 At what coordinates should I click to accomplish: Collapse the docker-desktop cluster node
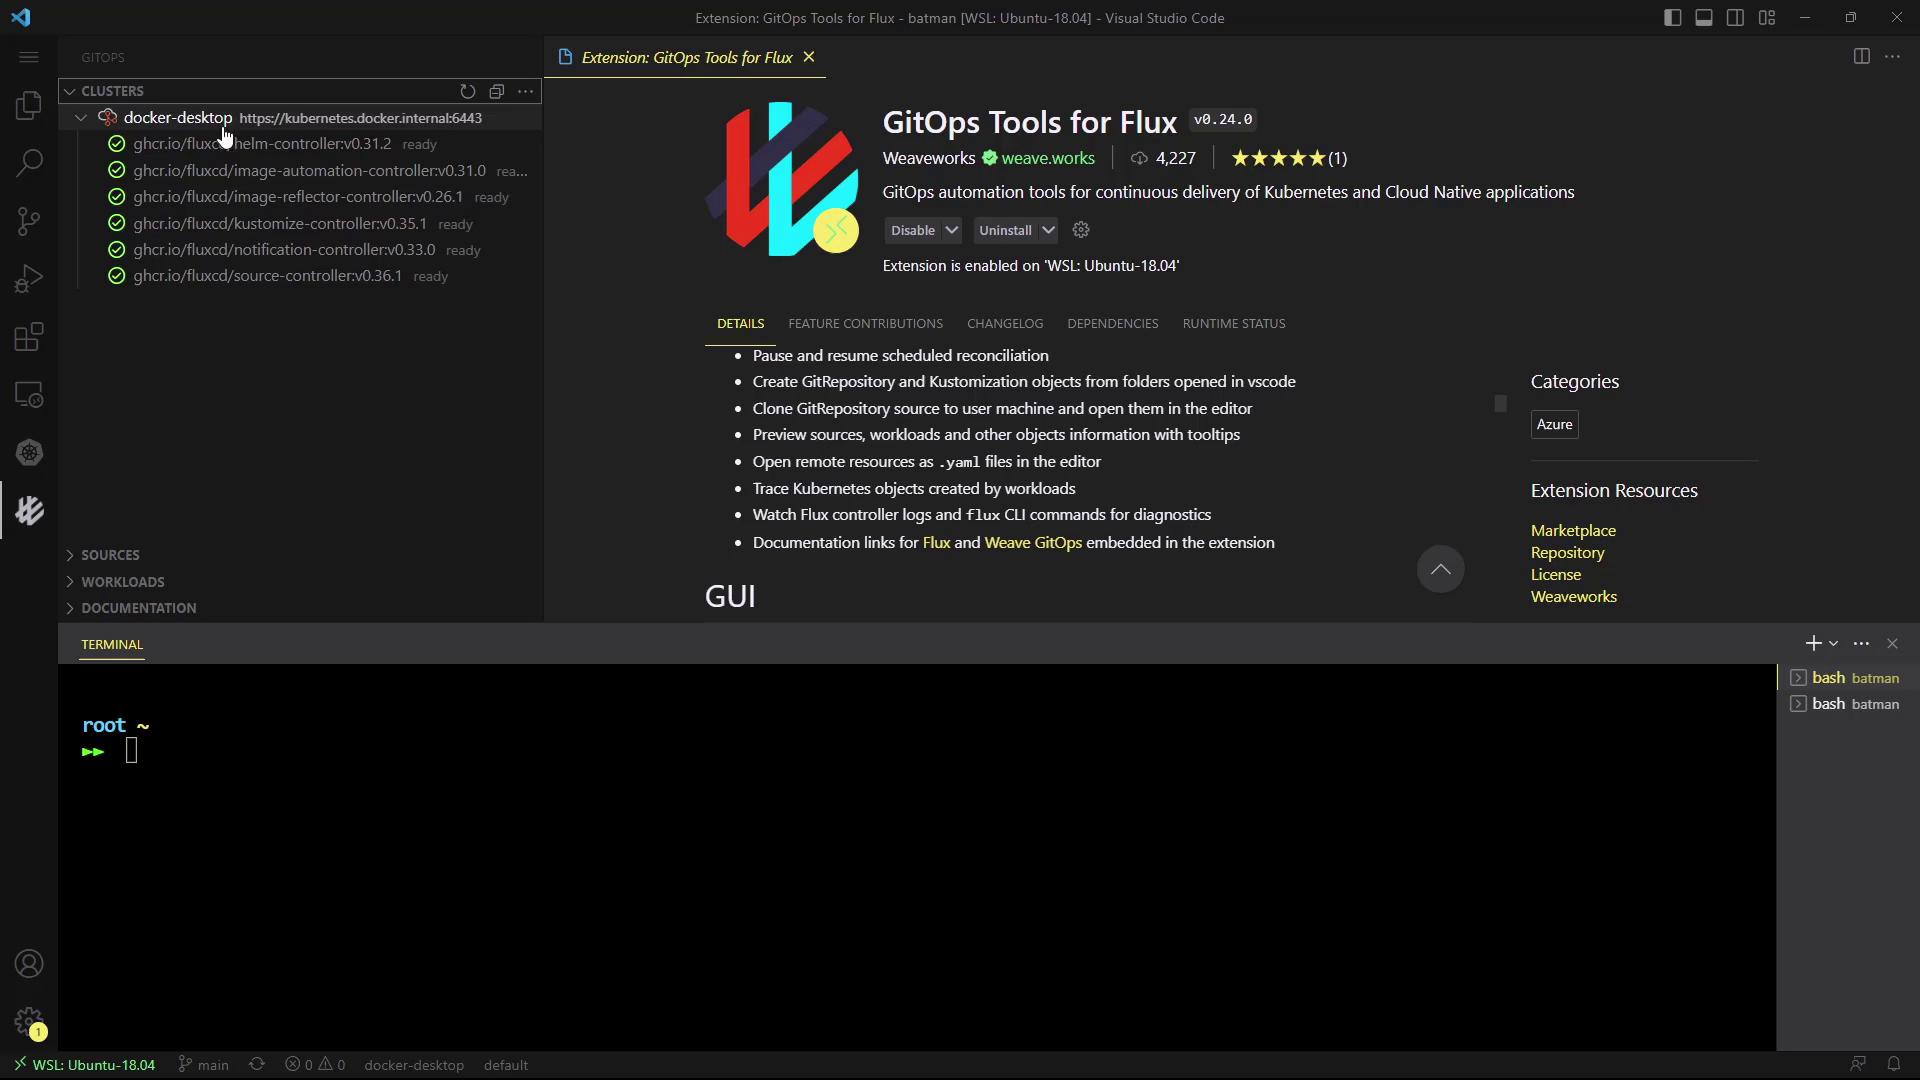[x=80, y=118]
